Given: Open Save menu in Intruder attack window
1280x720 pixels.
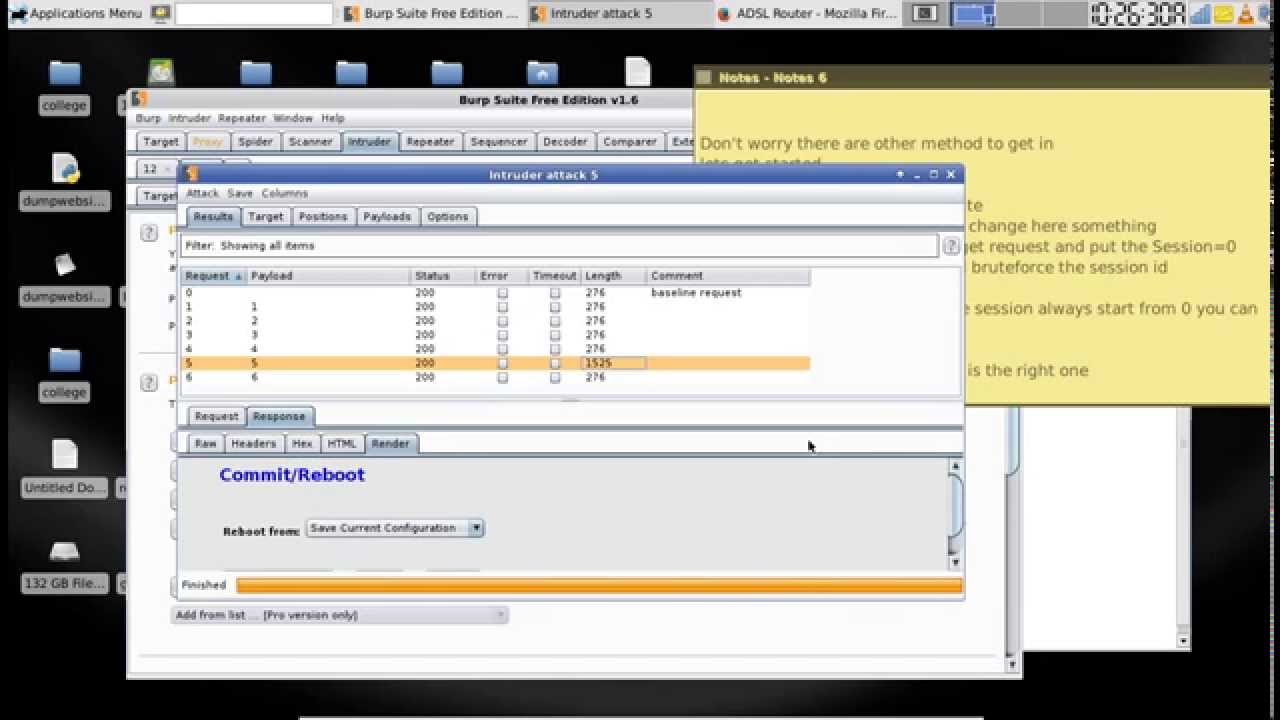Looking at the screenshot, I should click(x=240, y=193).
